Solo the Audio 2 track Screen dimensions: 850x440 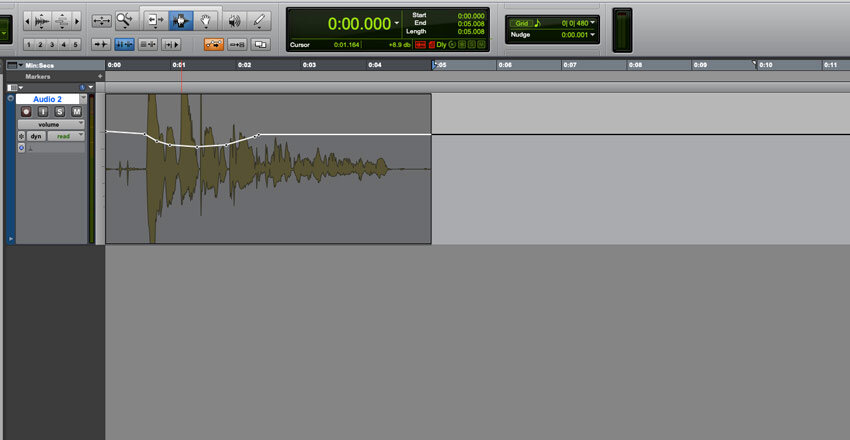pyautogui.click(x=60, y=112)
